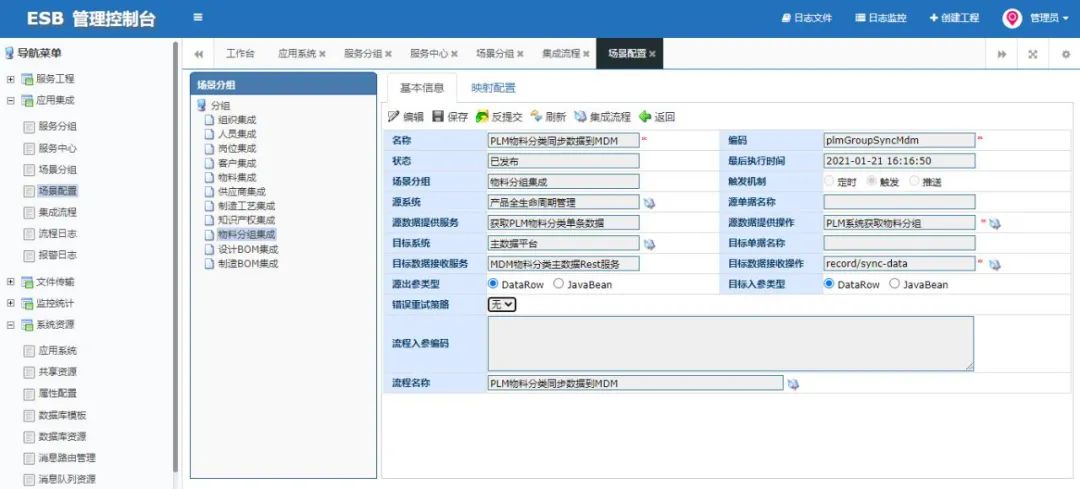This screenshot has height=489, width=1080.
Task: Click lookup icon beside 目标数据接收操作 field
Action: 995,264
